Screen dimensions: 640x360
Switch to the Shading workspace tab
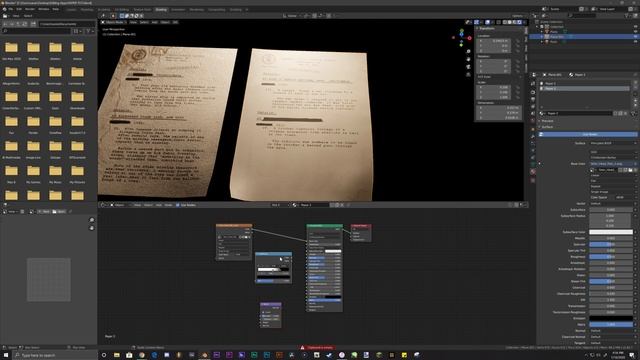pos(161,9)
